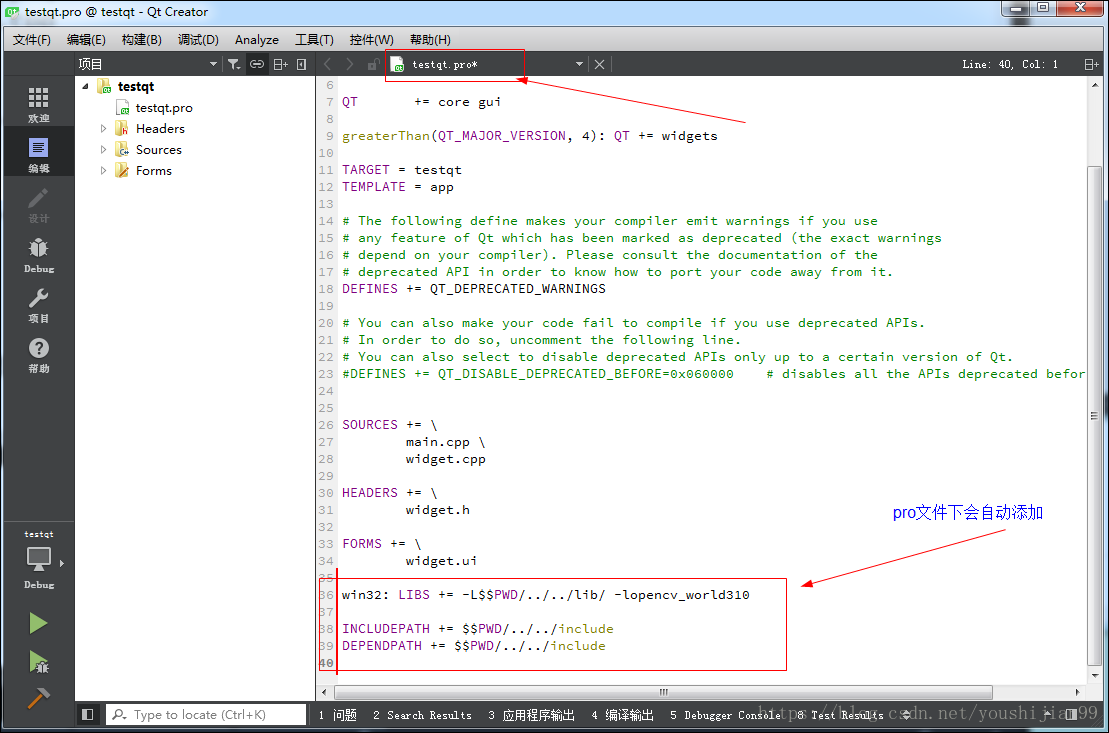This screenshot has height=733, width=1109.
Task: Place cursor on DEFINES += QT_DEPRECATED_WARNINGS line
Action: pyautogui.click(x=474, y=289)
